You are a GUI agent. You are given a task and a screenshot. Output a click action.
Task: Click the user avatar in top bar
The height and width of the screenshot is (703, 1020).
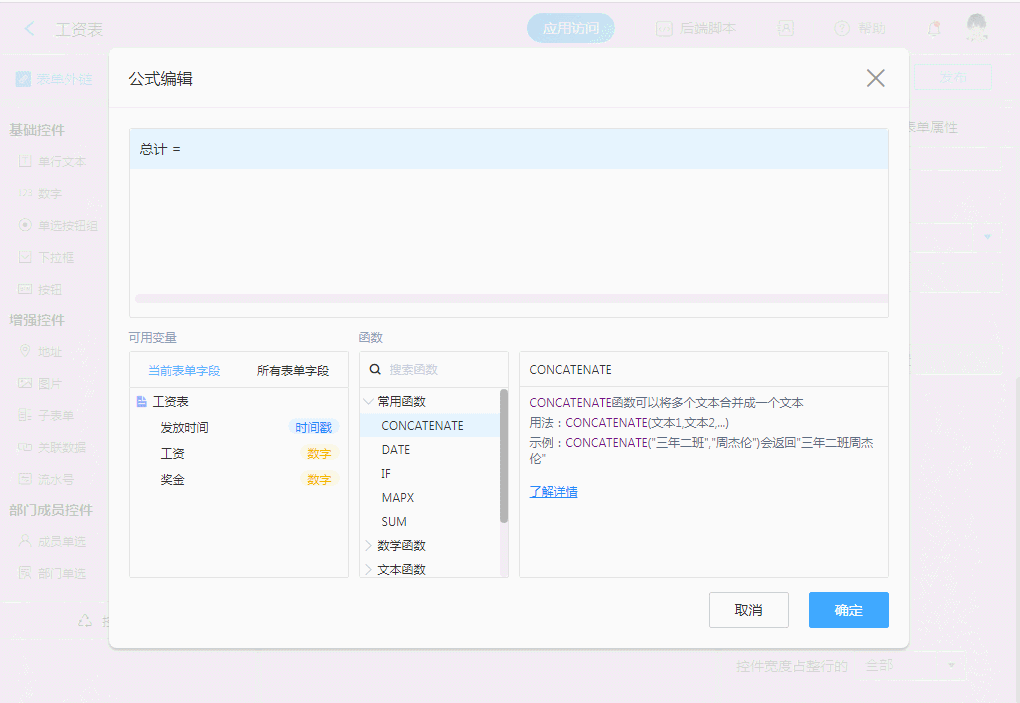coord(976,28)
